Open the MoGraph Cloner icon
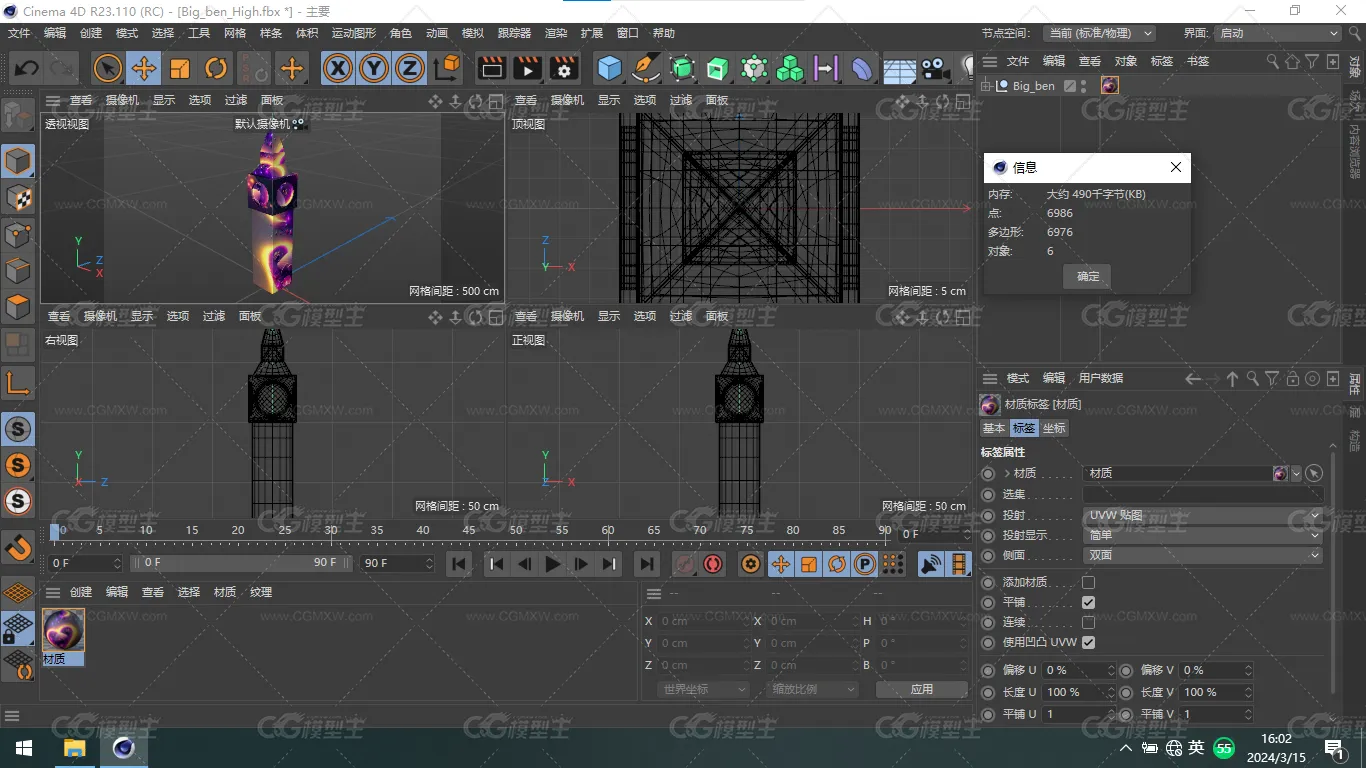 790,68
